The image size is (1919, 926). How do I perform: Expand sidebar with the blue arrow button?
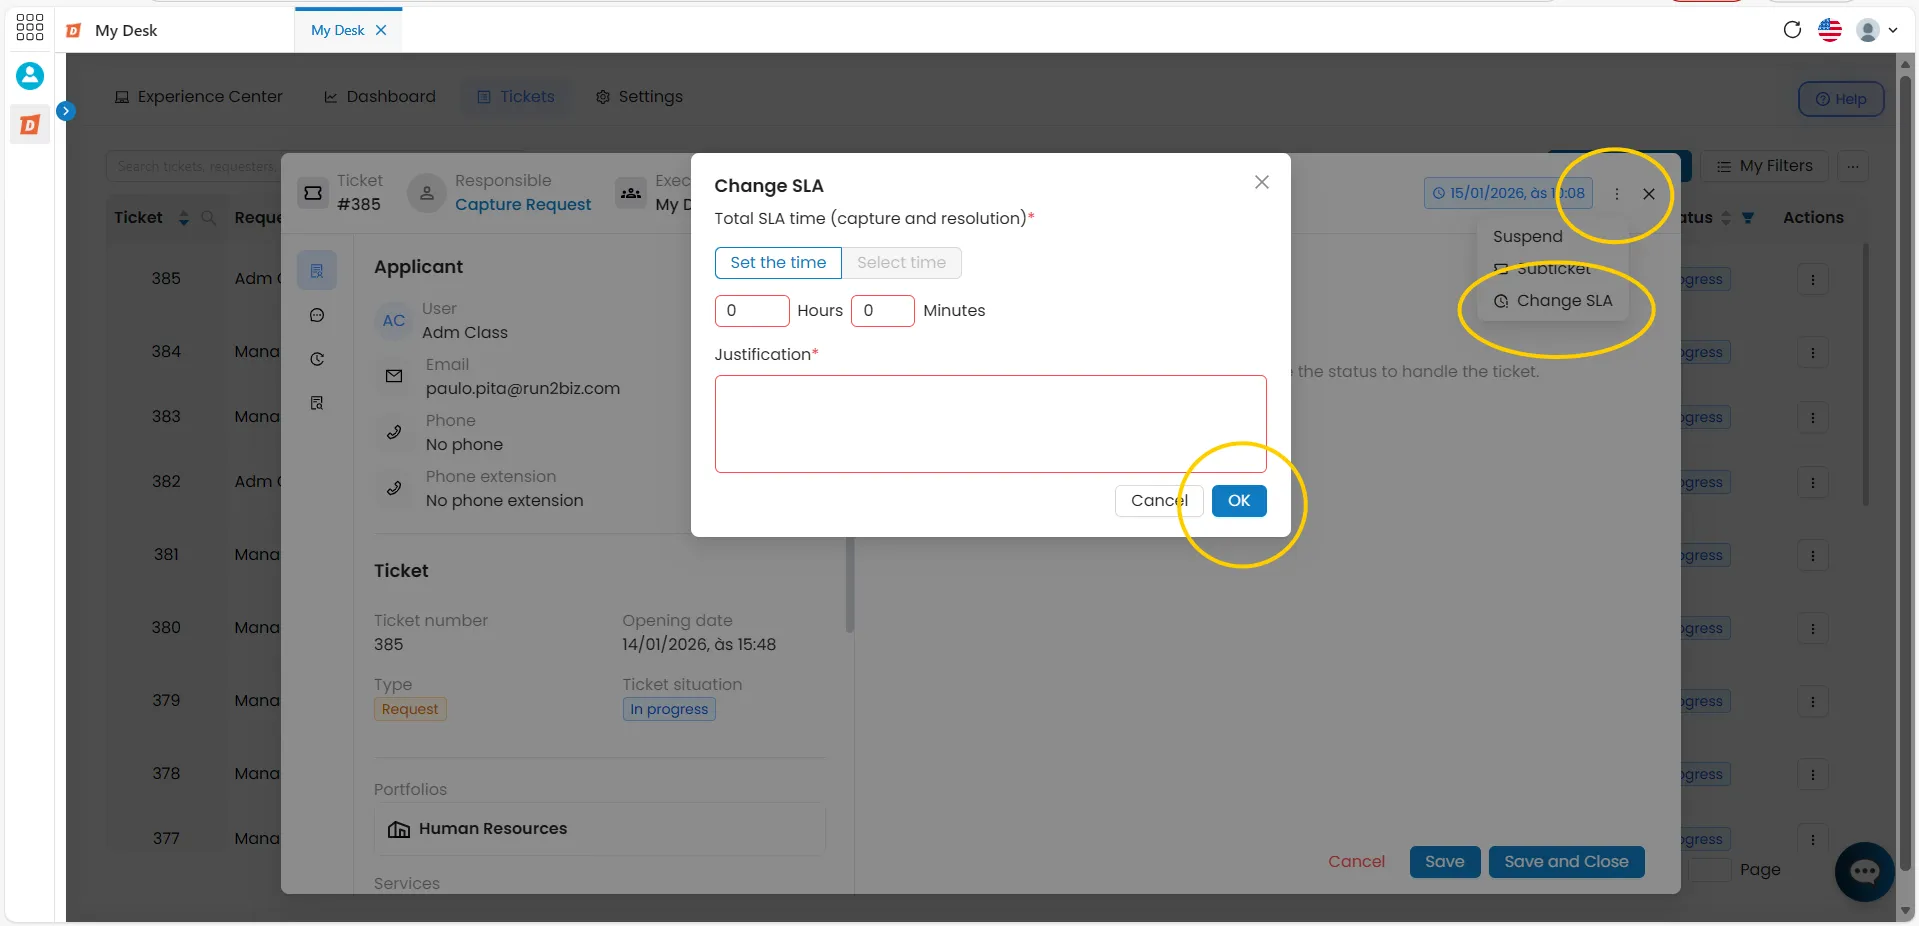pos(66,111)
